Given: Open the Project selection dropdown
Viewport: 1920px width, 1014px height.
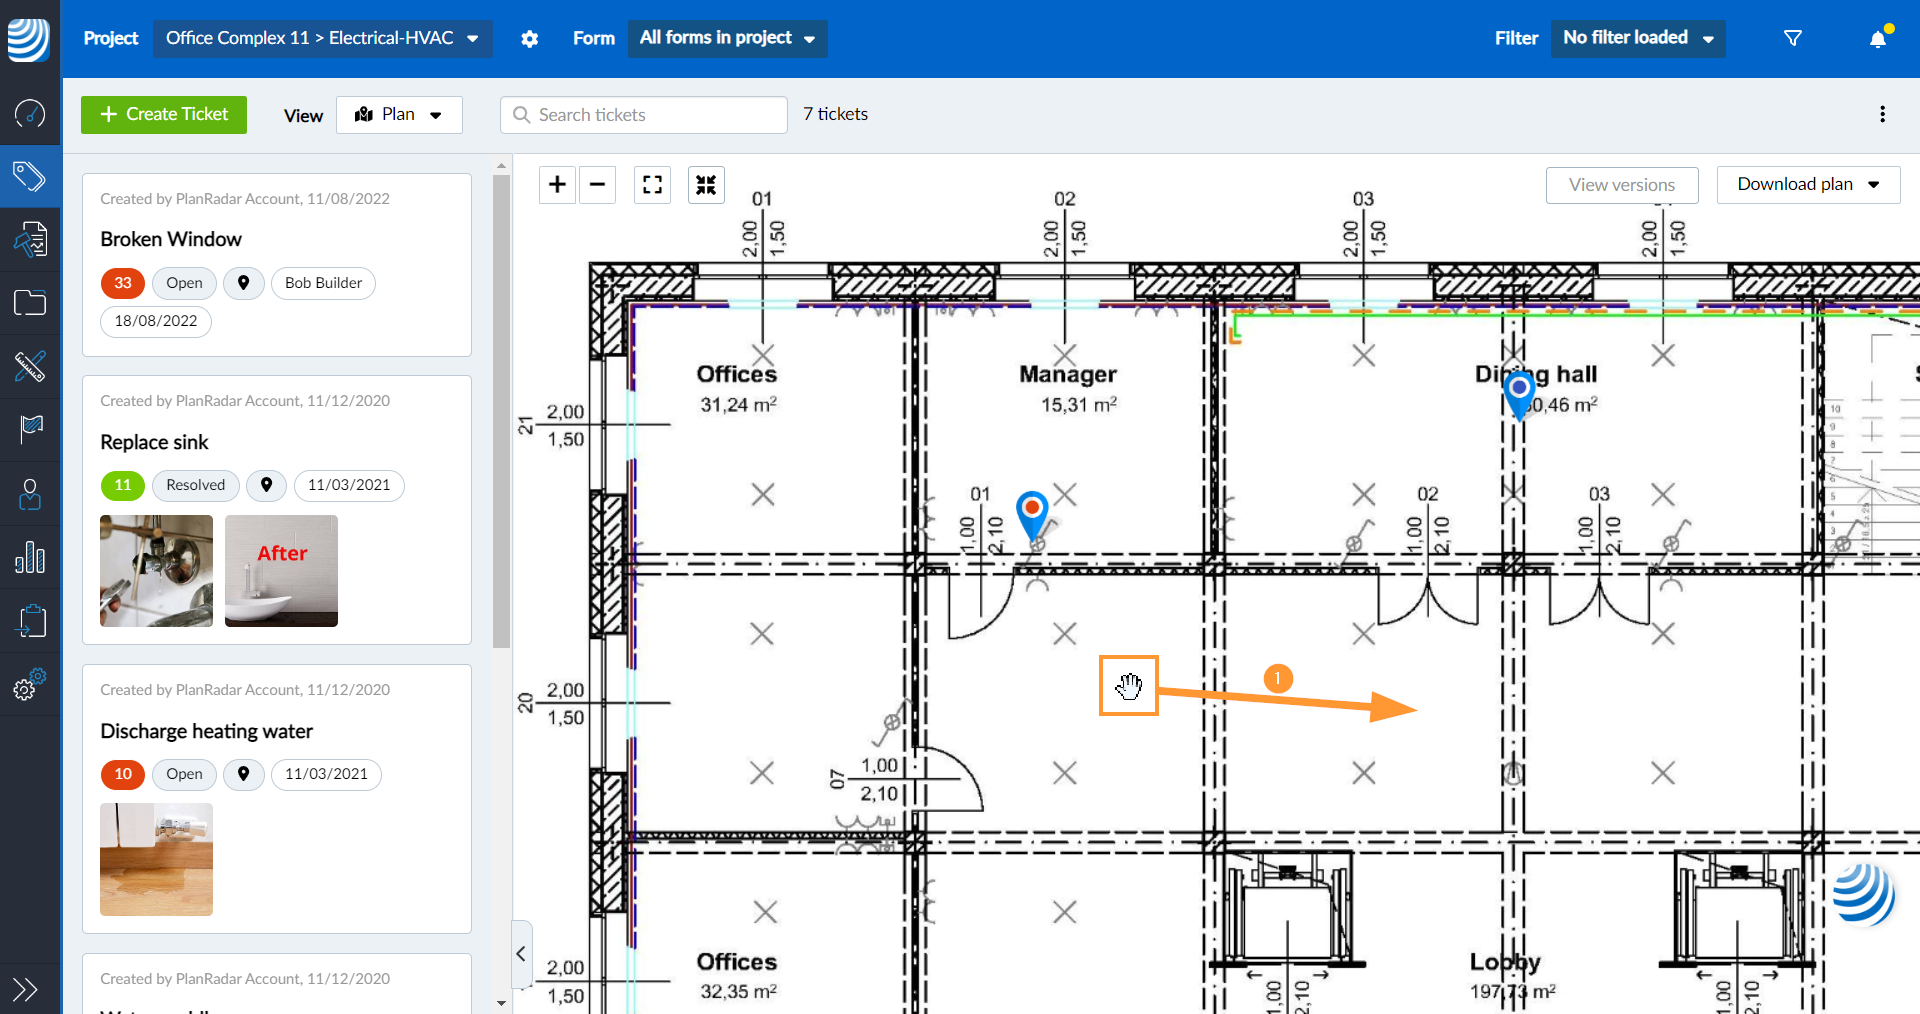Looking at the screenshot, I should 322,39.
